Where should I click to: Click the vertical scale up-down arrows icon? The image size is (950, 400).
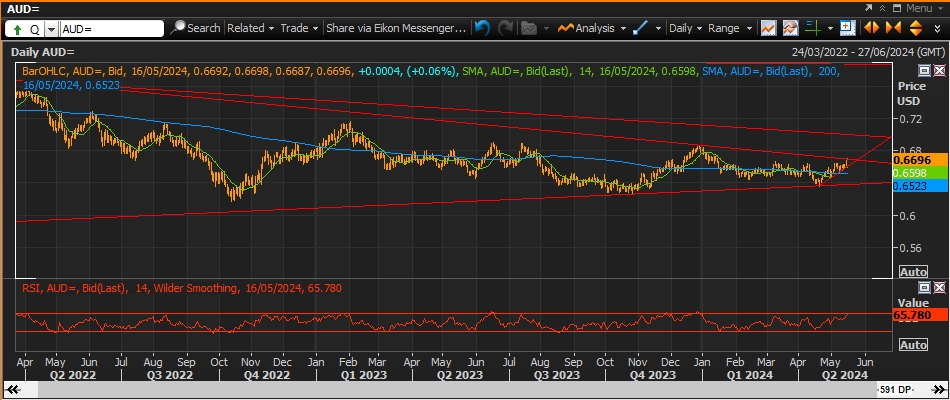(x=915, y=28)
